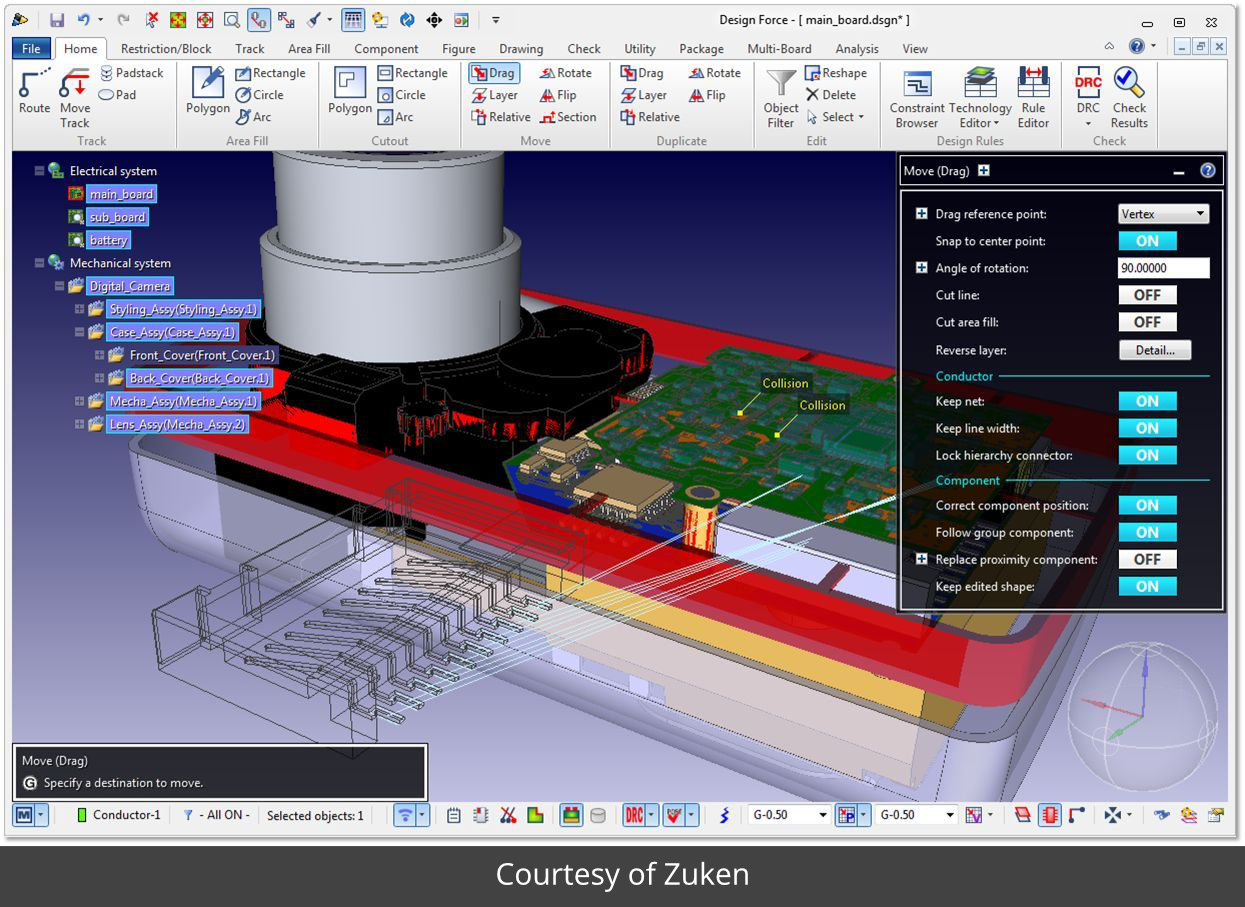Click the Angle of rotation input field
This screenshot has height=907, width=1245.
point(1163,268)
